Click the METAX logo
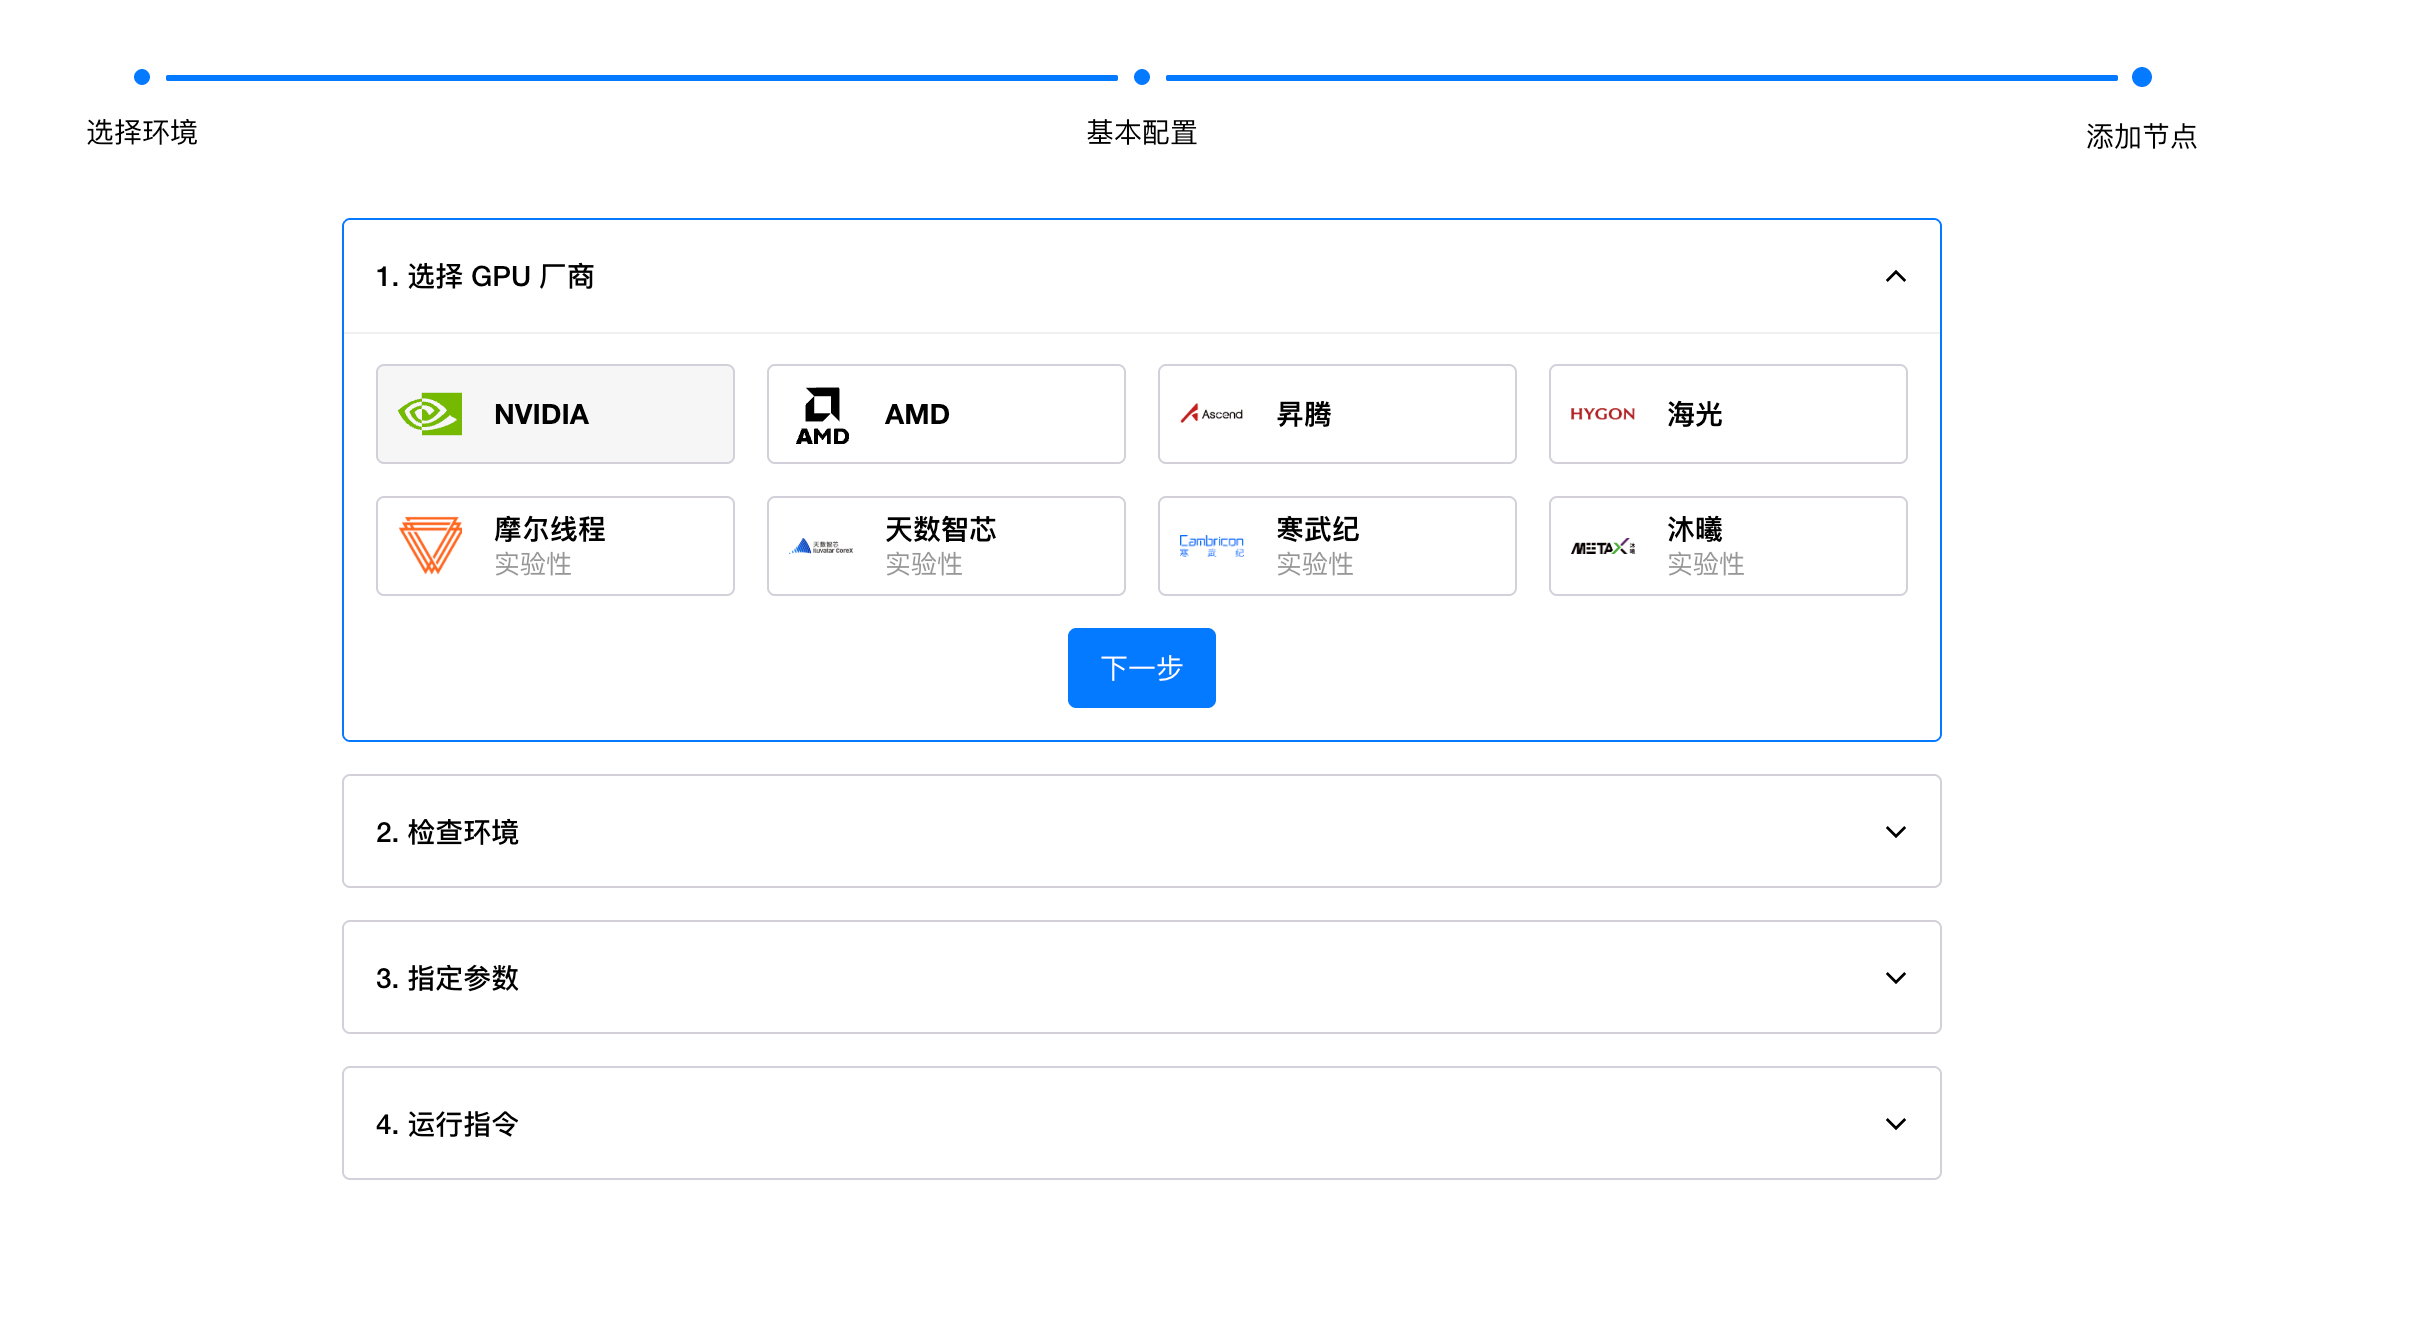Screen dimensions: 2418x1326 [x=1602, y=547]
